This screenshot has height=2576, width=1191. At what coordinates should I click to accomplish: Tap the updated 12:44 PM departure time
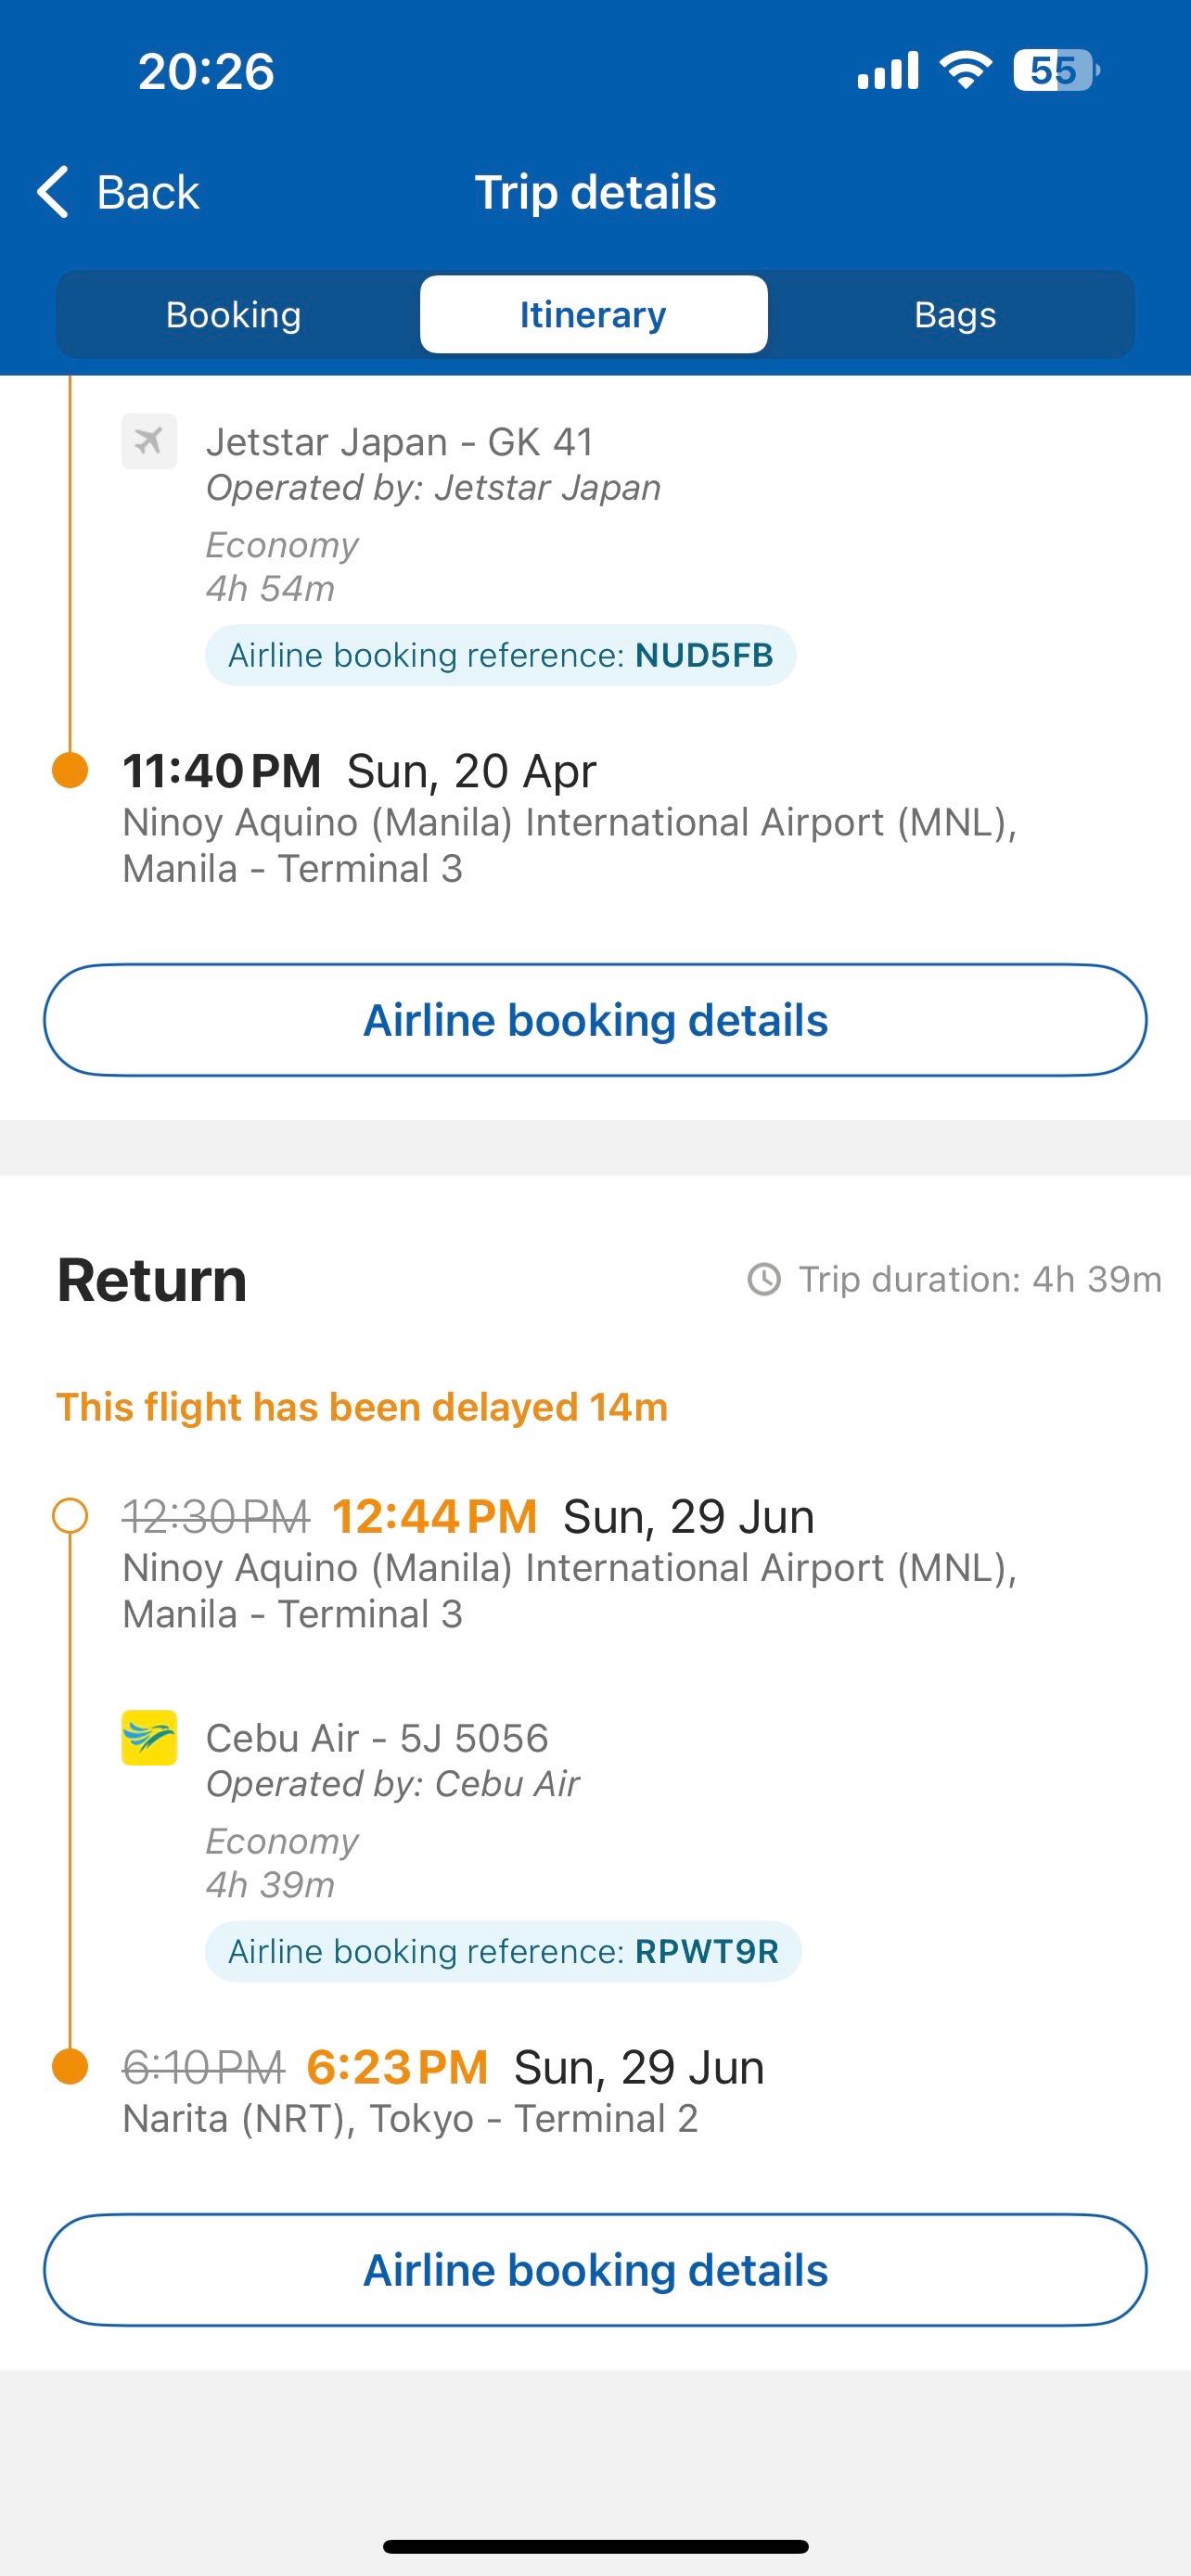coord(434,1516)
